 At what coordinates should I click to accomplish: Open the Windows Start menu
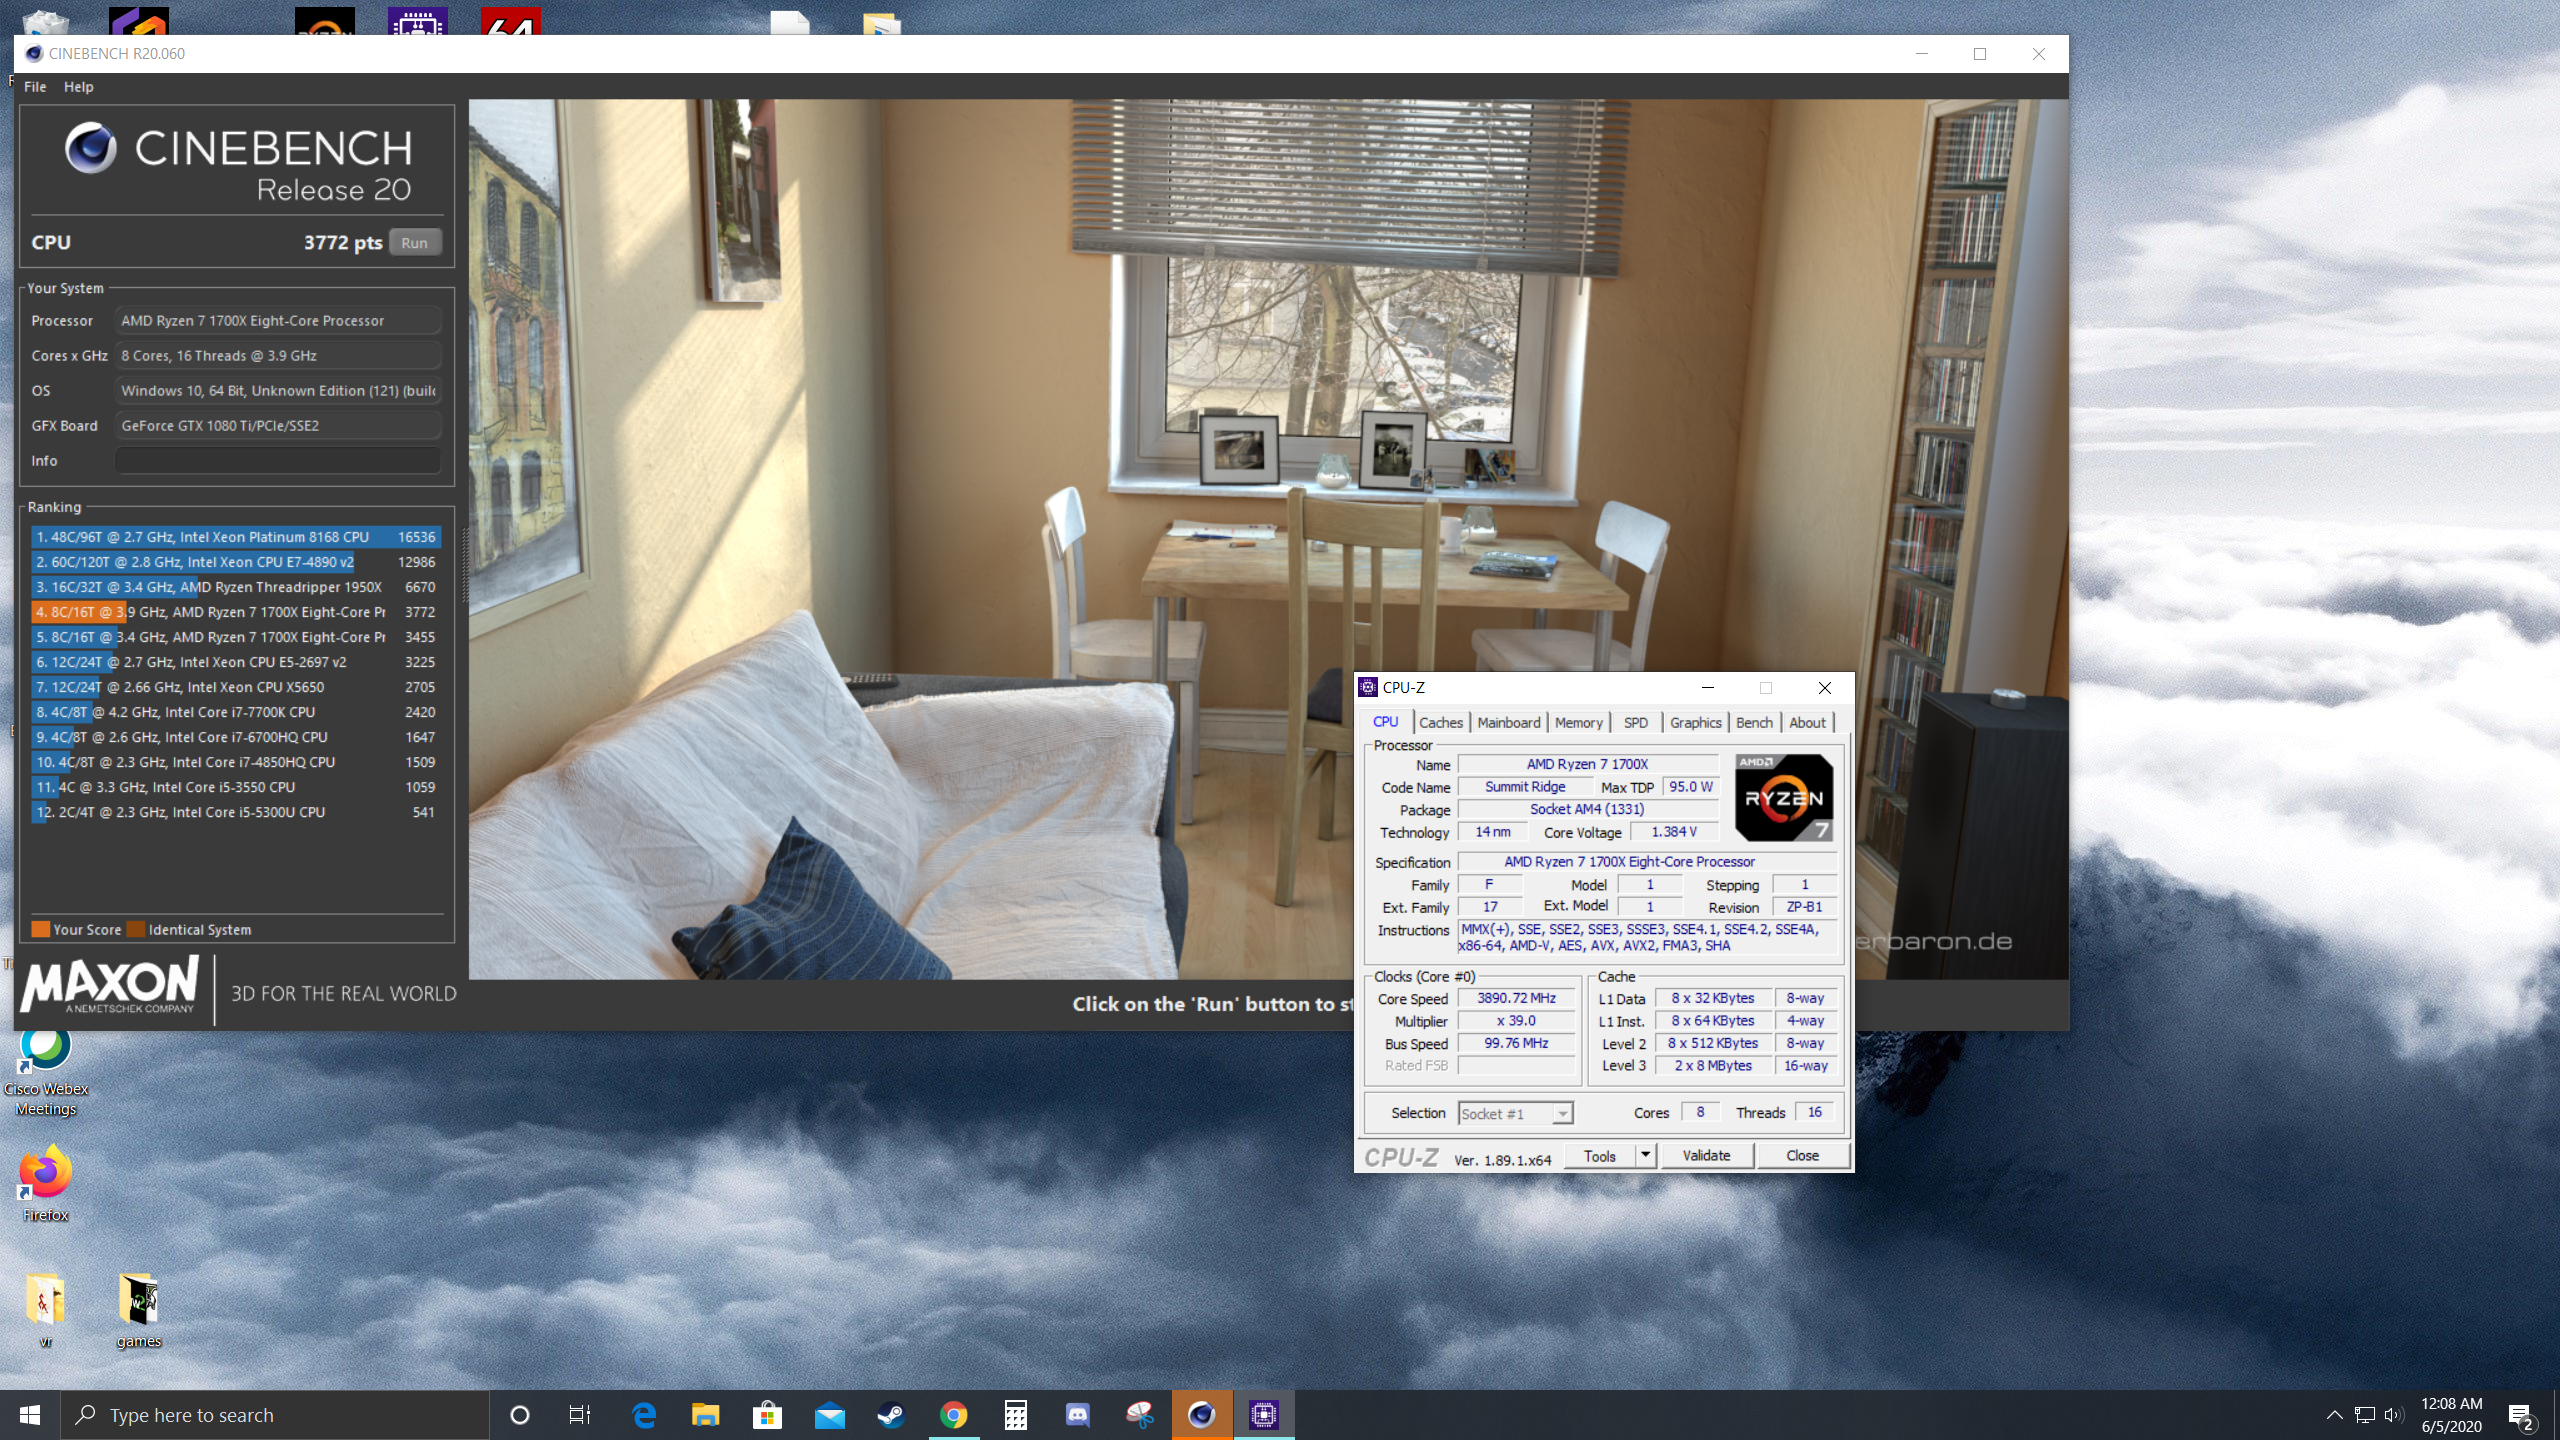tap(30, 1415)
